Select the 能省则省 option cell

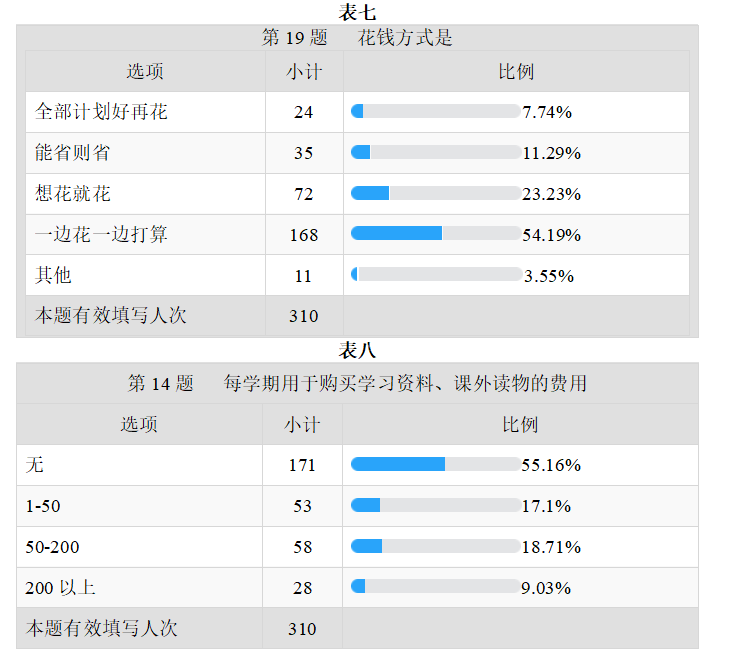[146, 153]
